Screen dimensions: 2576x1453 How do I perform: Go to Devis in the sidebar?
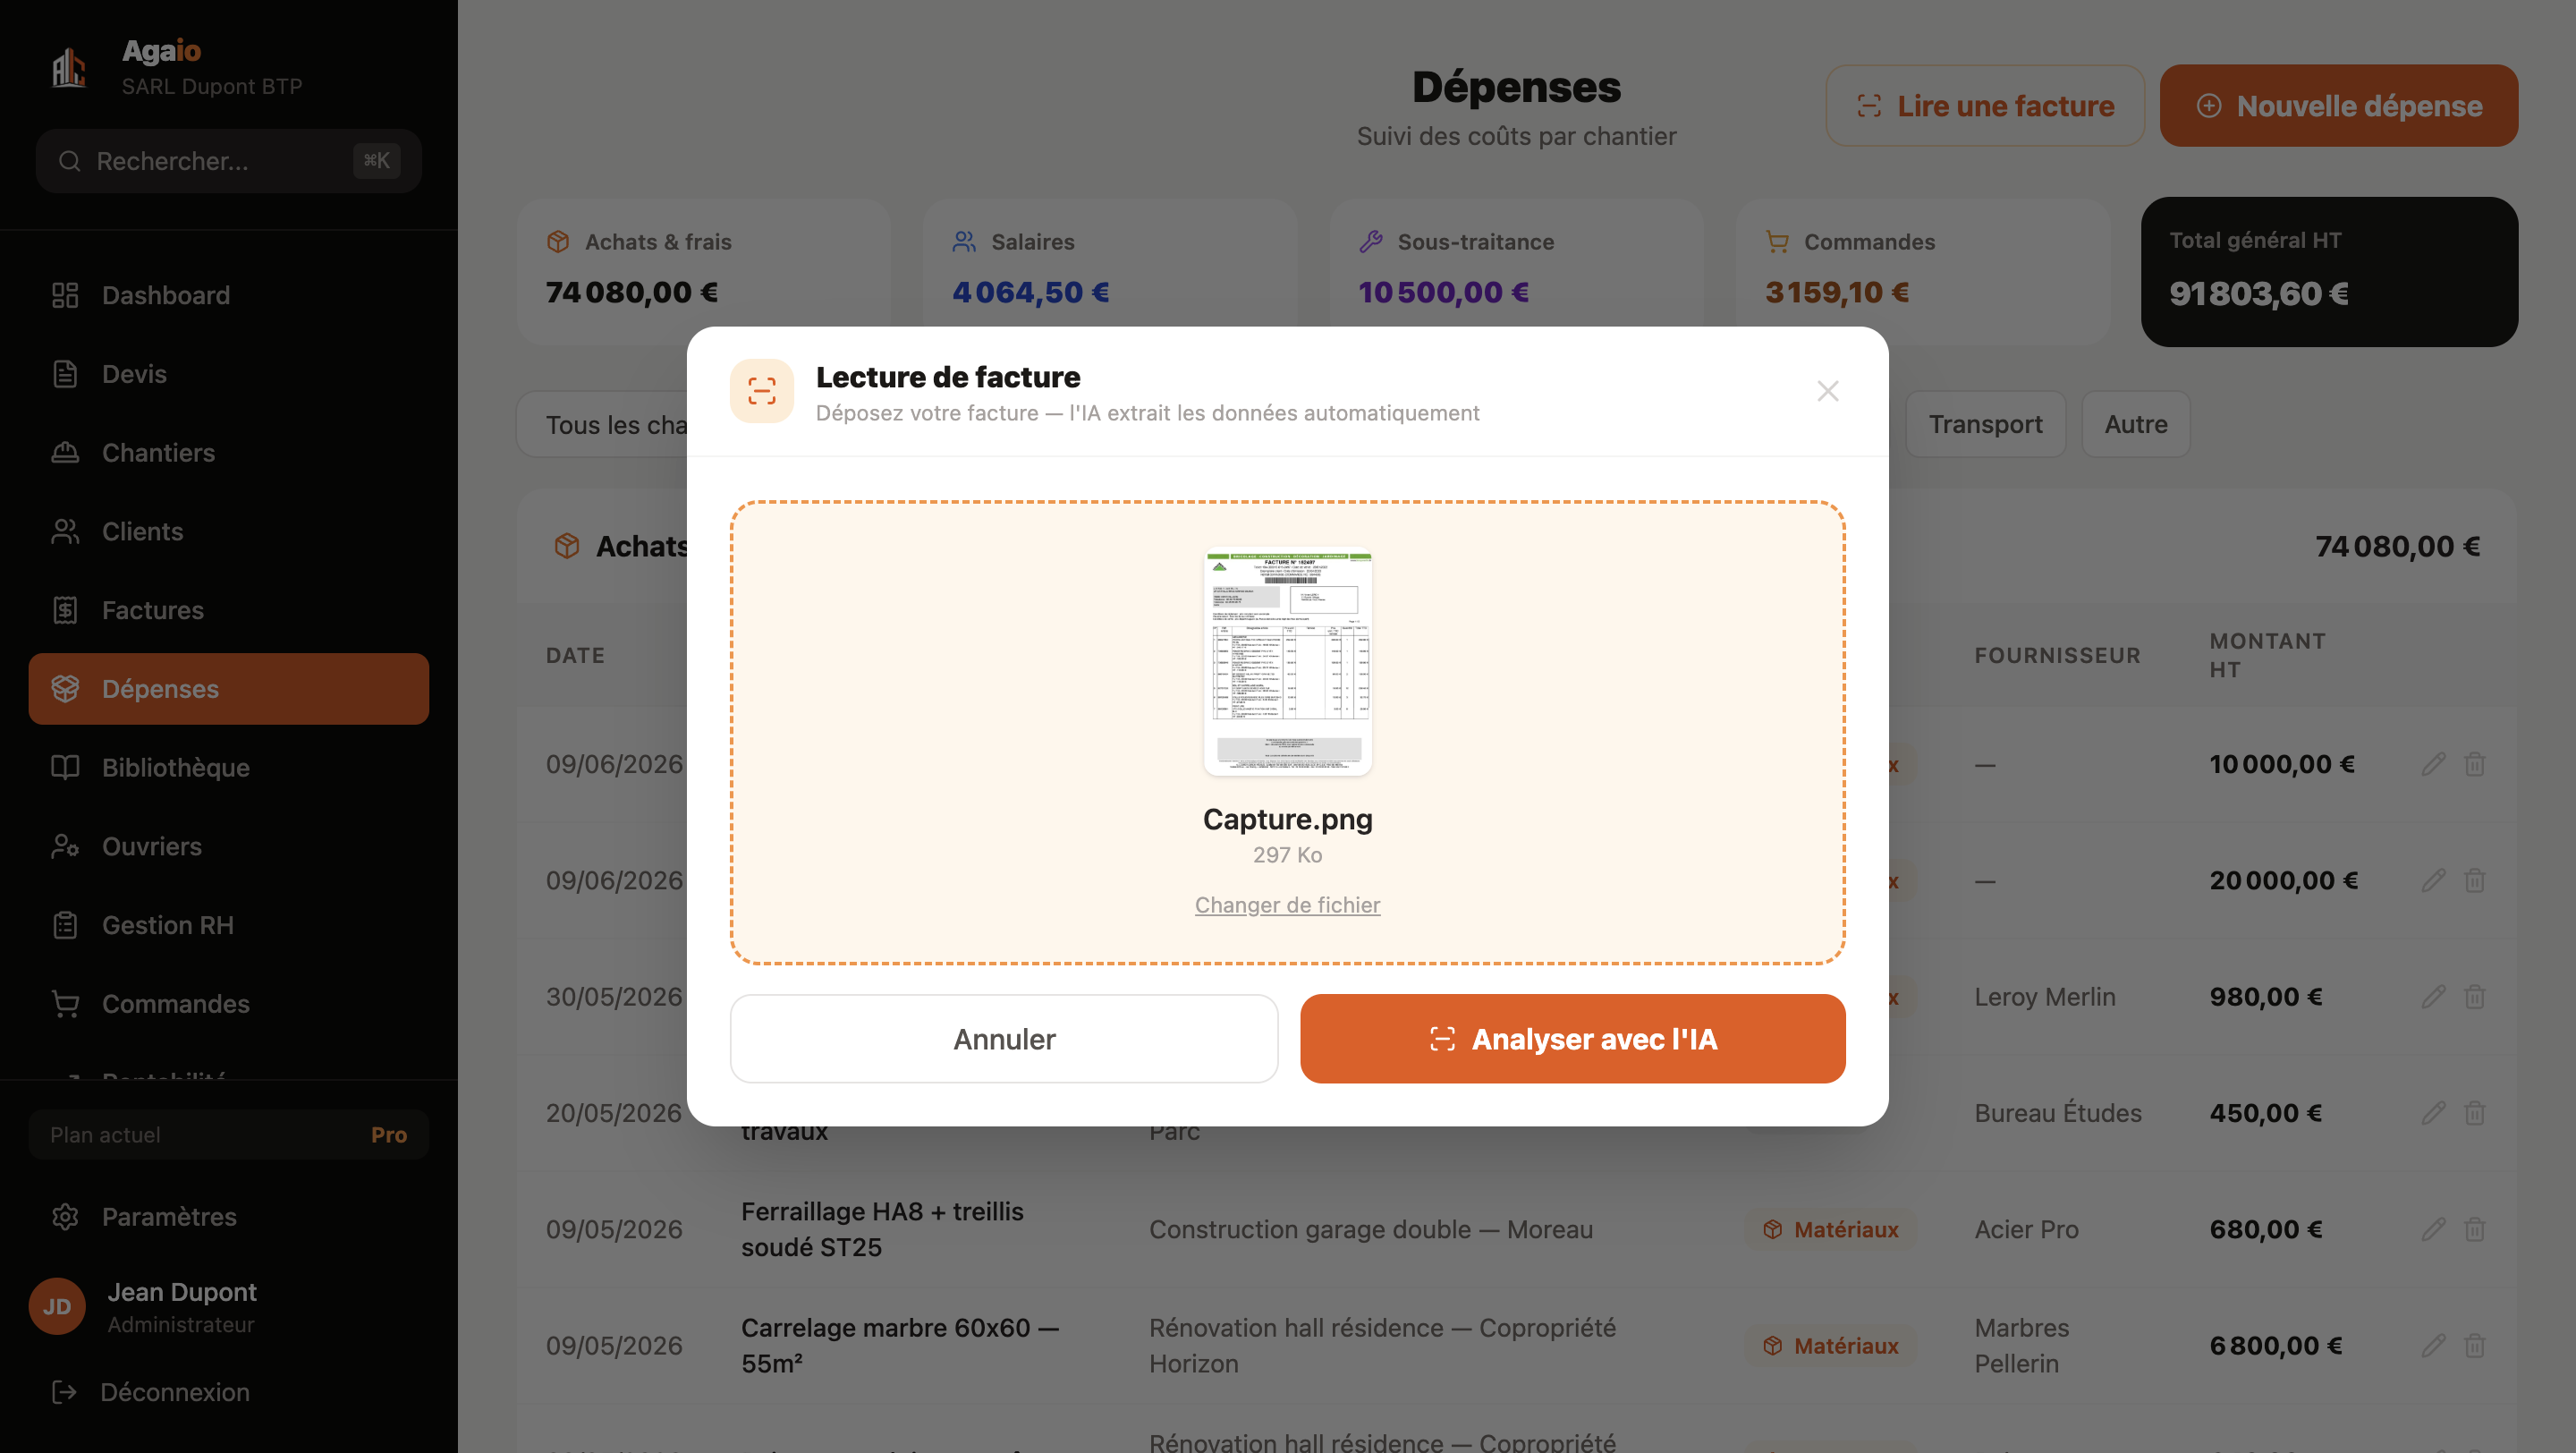[x=228, y=374]
